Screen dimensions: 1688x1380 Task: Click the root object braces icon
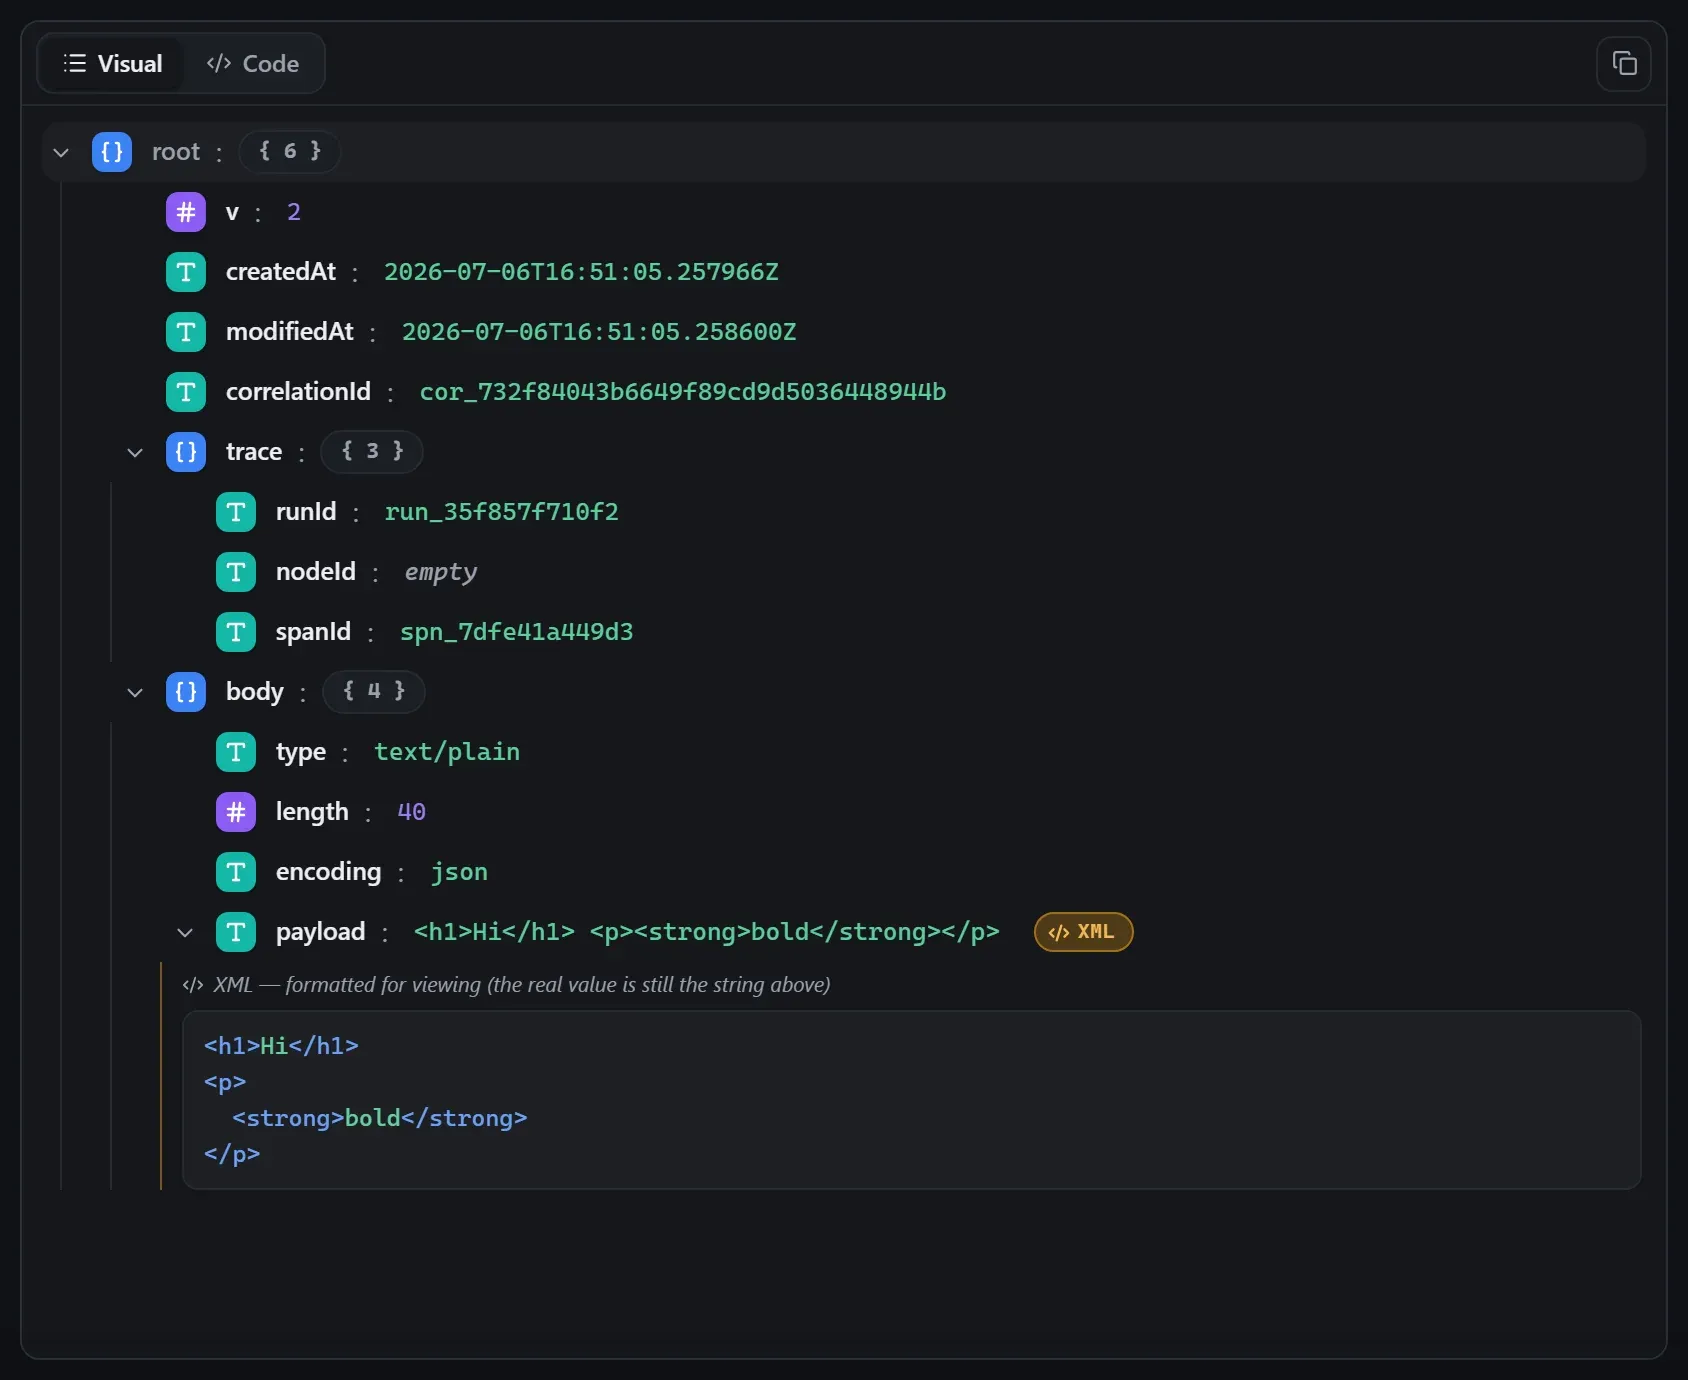[x=112, y=152]
